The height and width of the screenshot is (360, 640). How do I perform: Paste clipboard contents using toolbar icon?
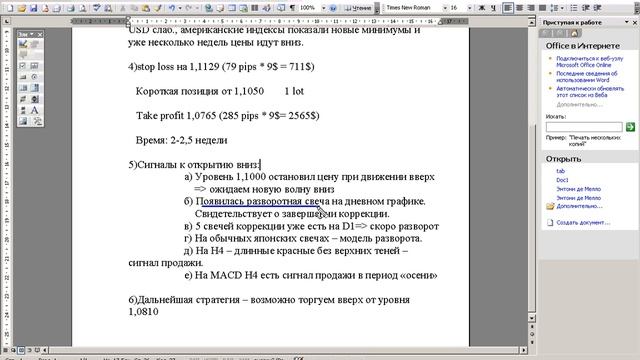click(x=145, y=8)
